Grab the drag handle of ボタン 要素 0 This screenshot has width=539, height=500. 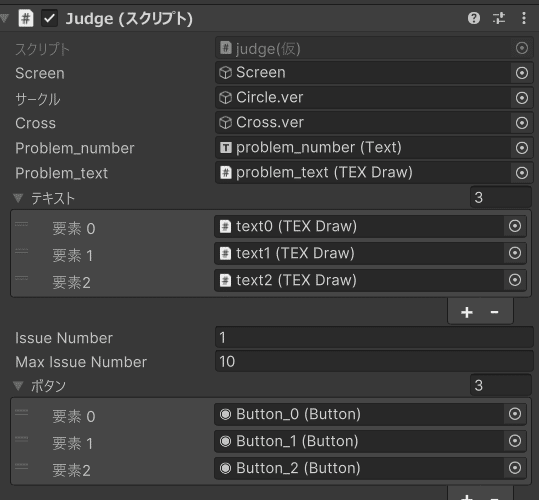click(21, 412)
